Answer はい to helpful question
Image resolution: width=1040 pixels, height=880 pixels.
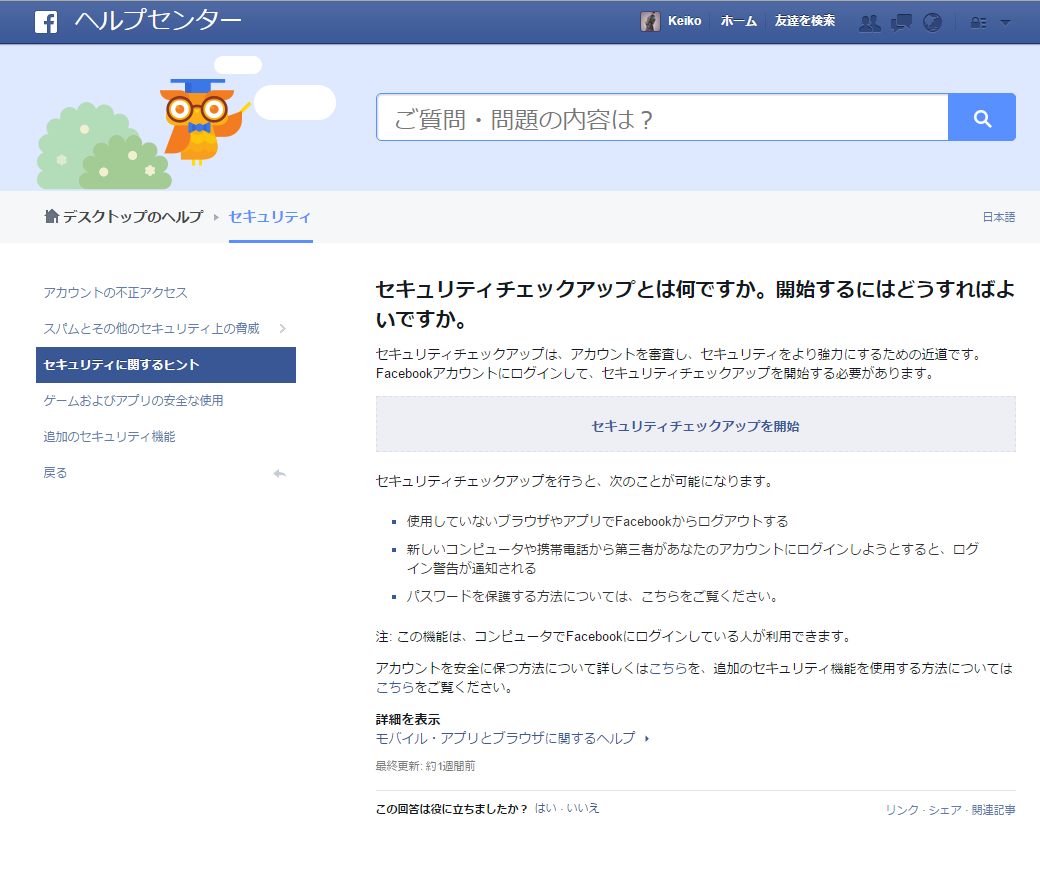click(545, 808)
